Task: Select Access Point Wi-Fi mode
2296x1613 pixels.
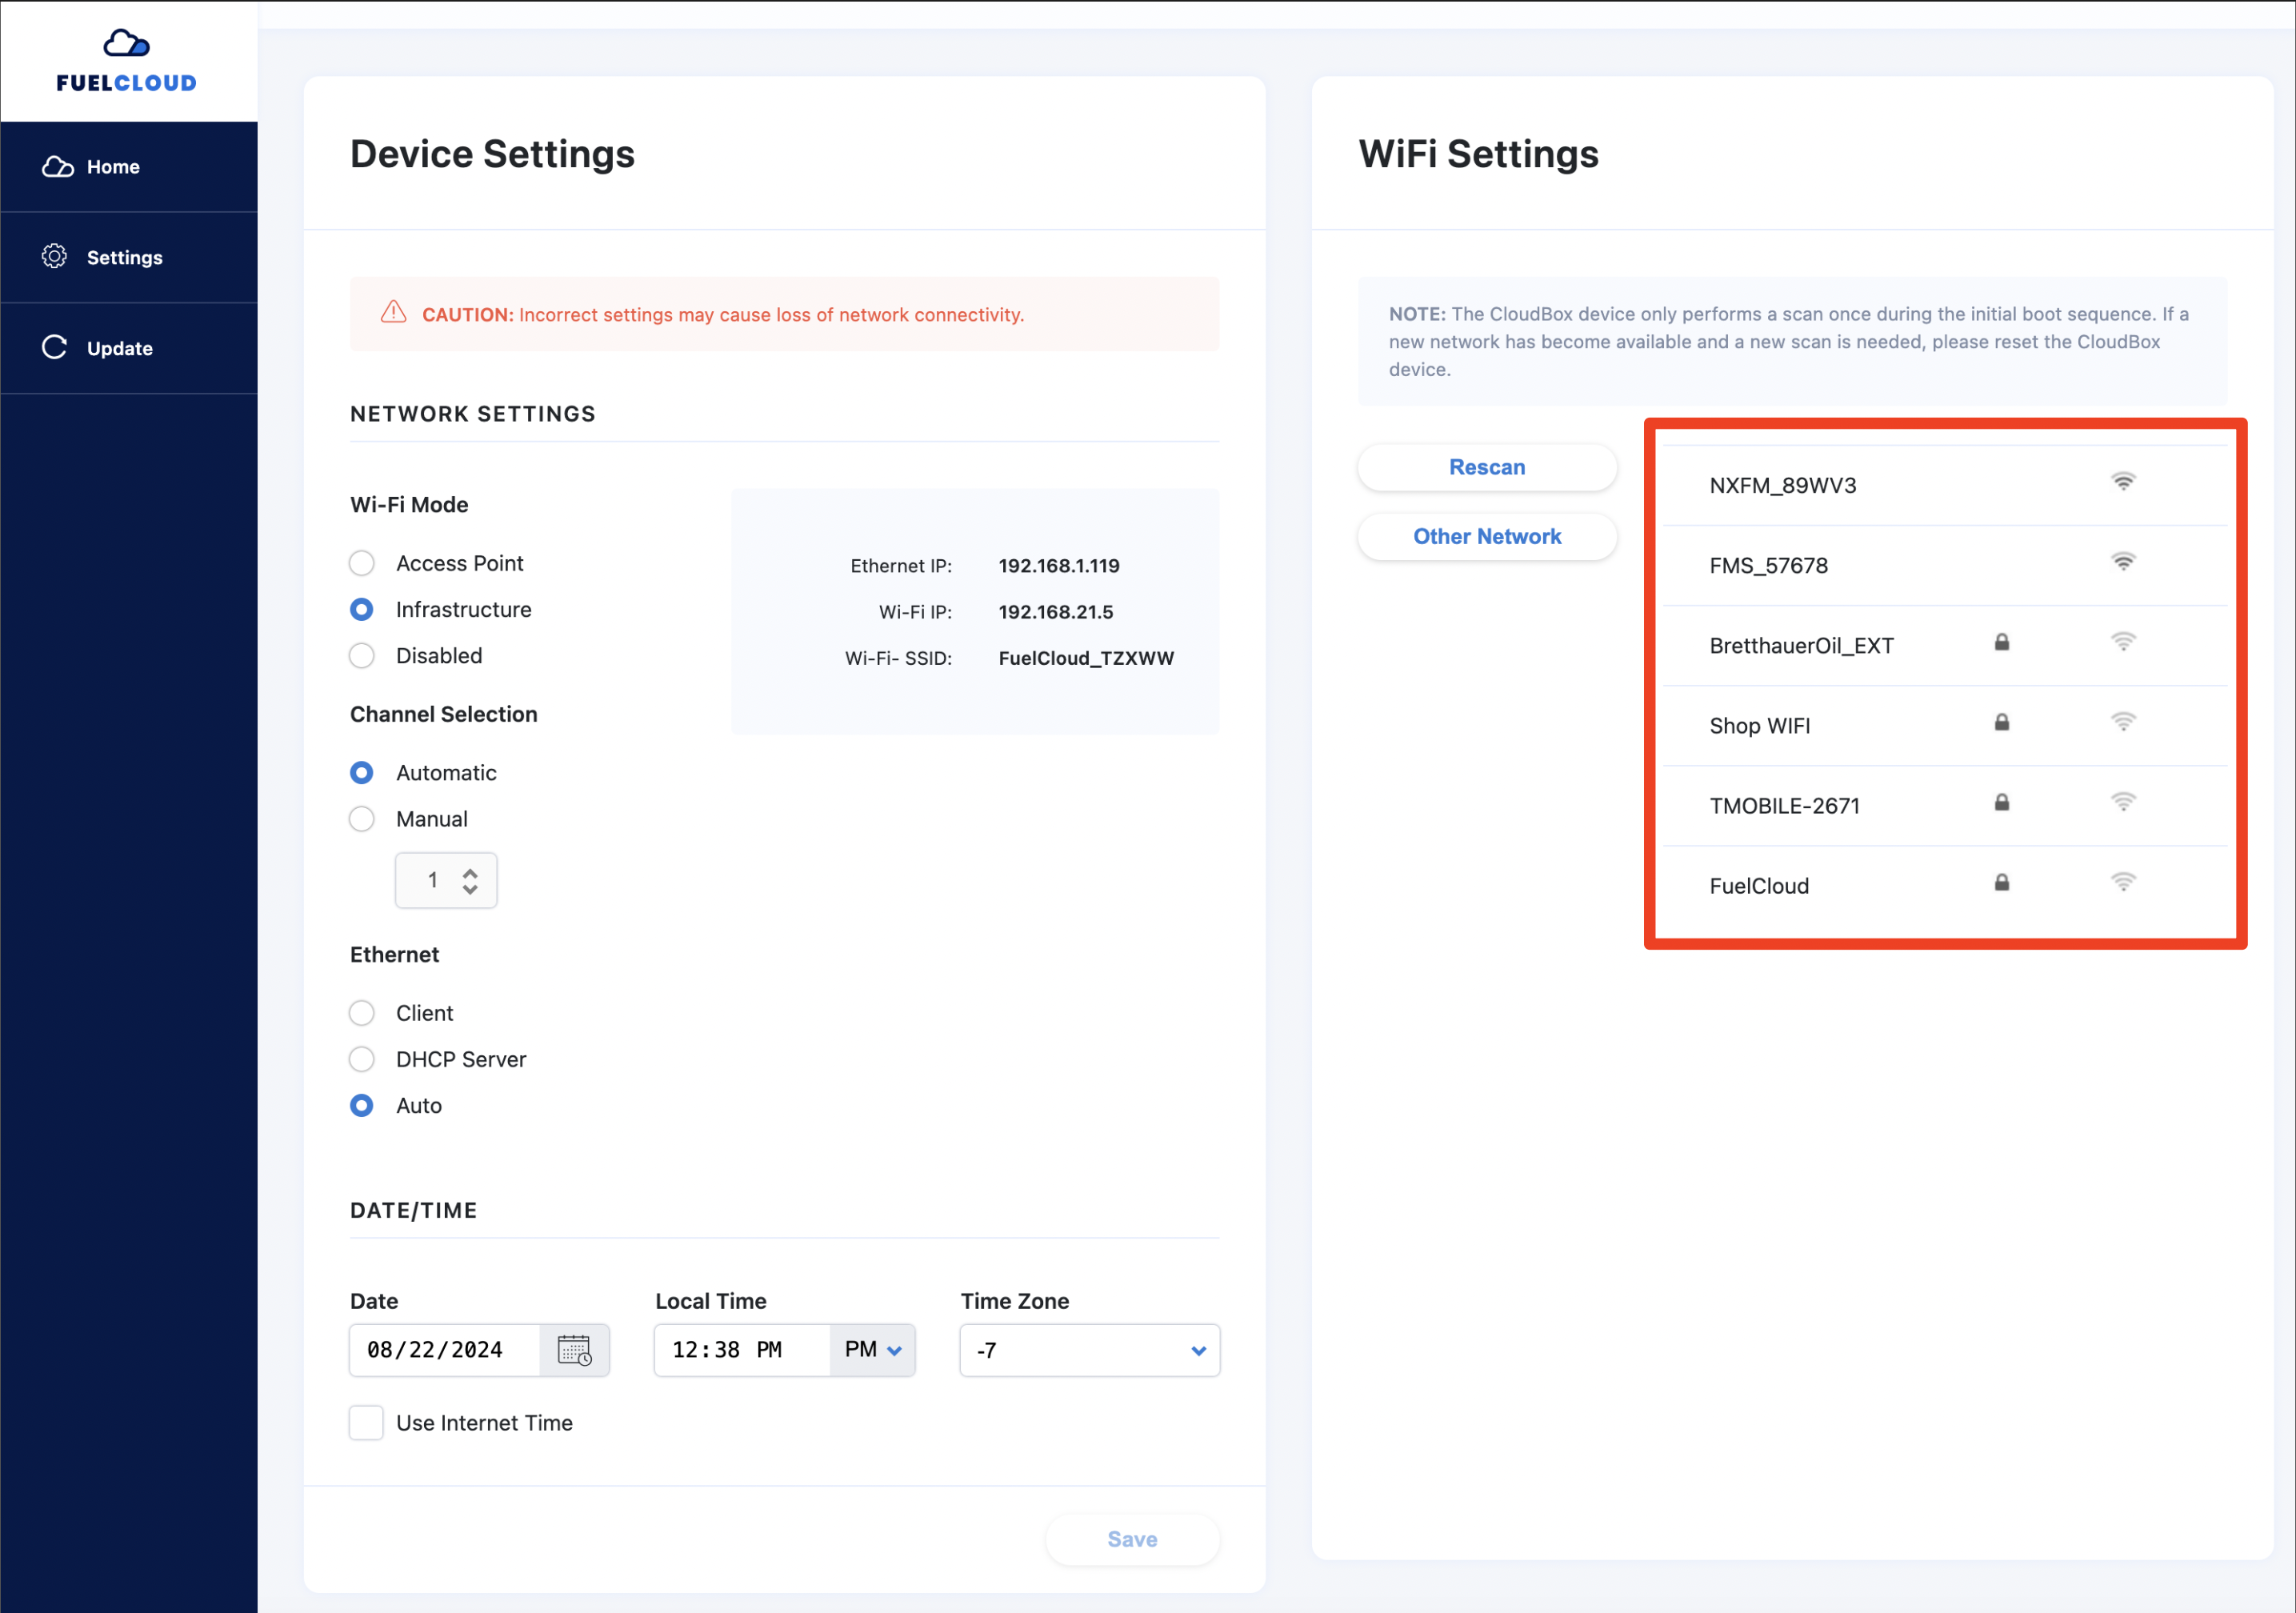Action: pos(362,564)
